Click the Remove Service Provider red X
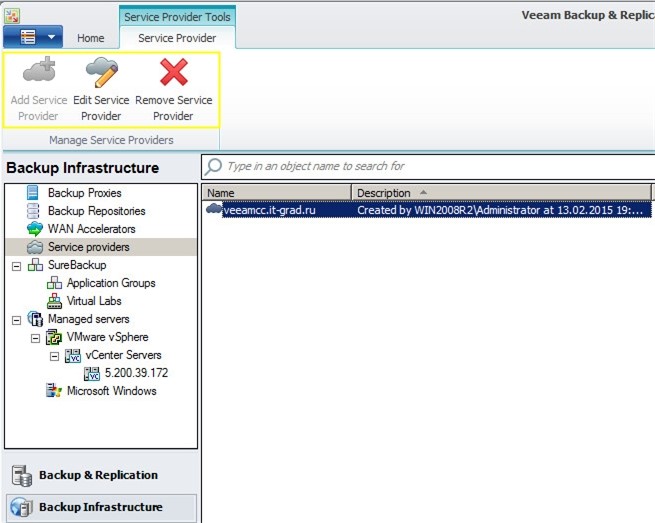Image resolution: width=655 pixels, height=523 pixels. [x=174, y=73]
